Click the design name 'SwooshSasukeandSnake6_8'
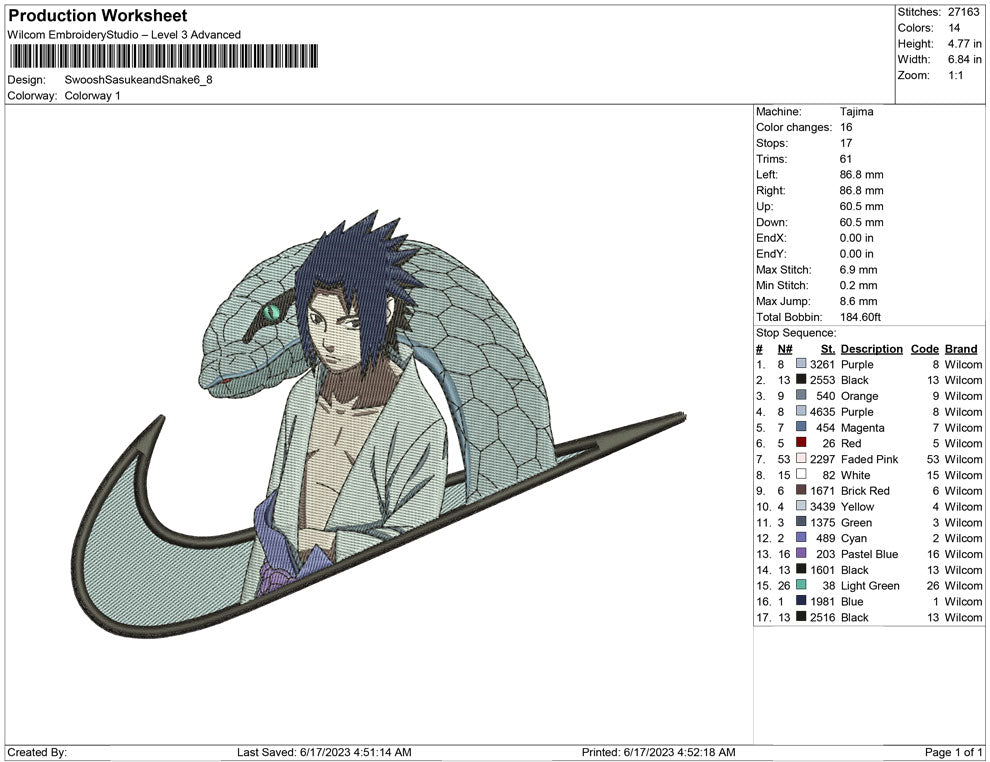The image size is (990, 762). coord(138,80)
